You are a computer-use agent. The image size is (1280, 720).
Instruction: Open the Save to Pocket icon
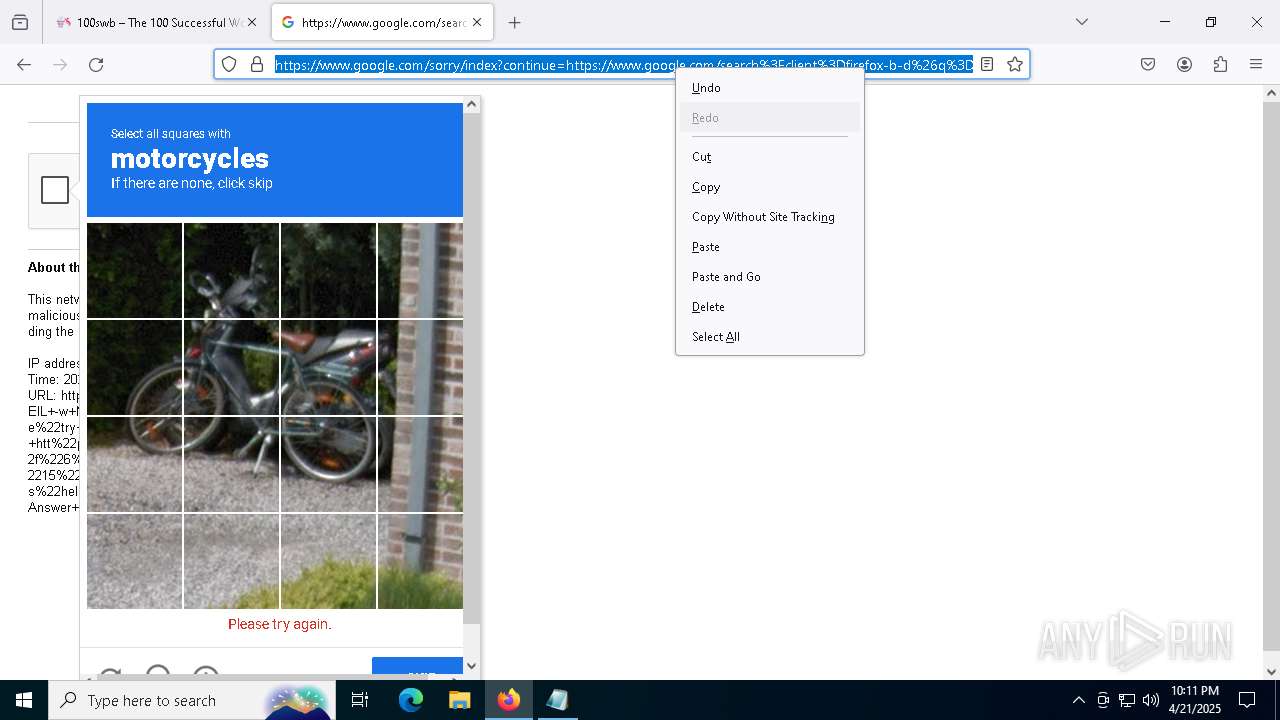[1148, 64]
